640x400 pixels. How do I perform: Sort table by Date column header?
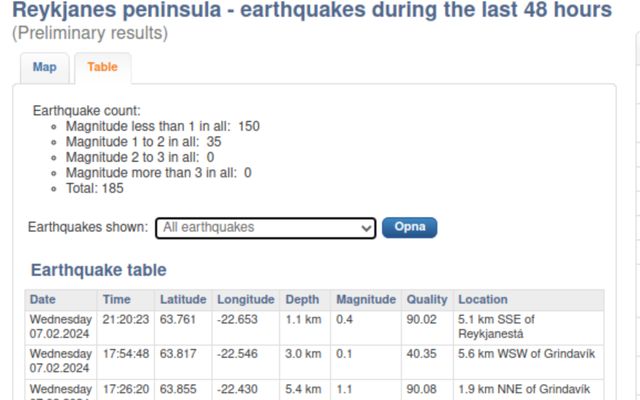(43, 300)
